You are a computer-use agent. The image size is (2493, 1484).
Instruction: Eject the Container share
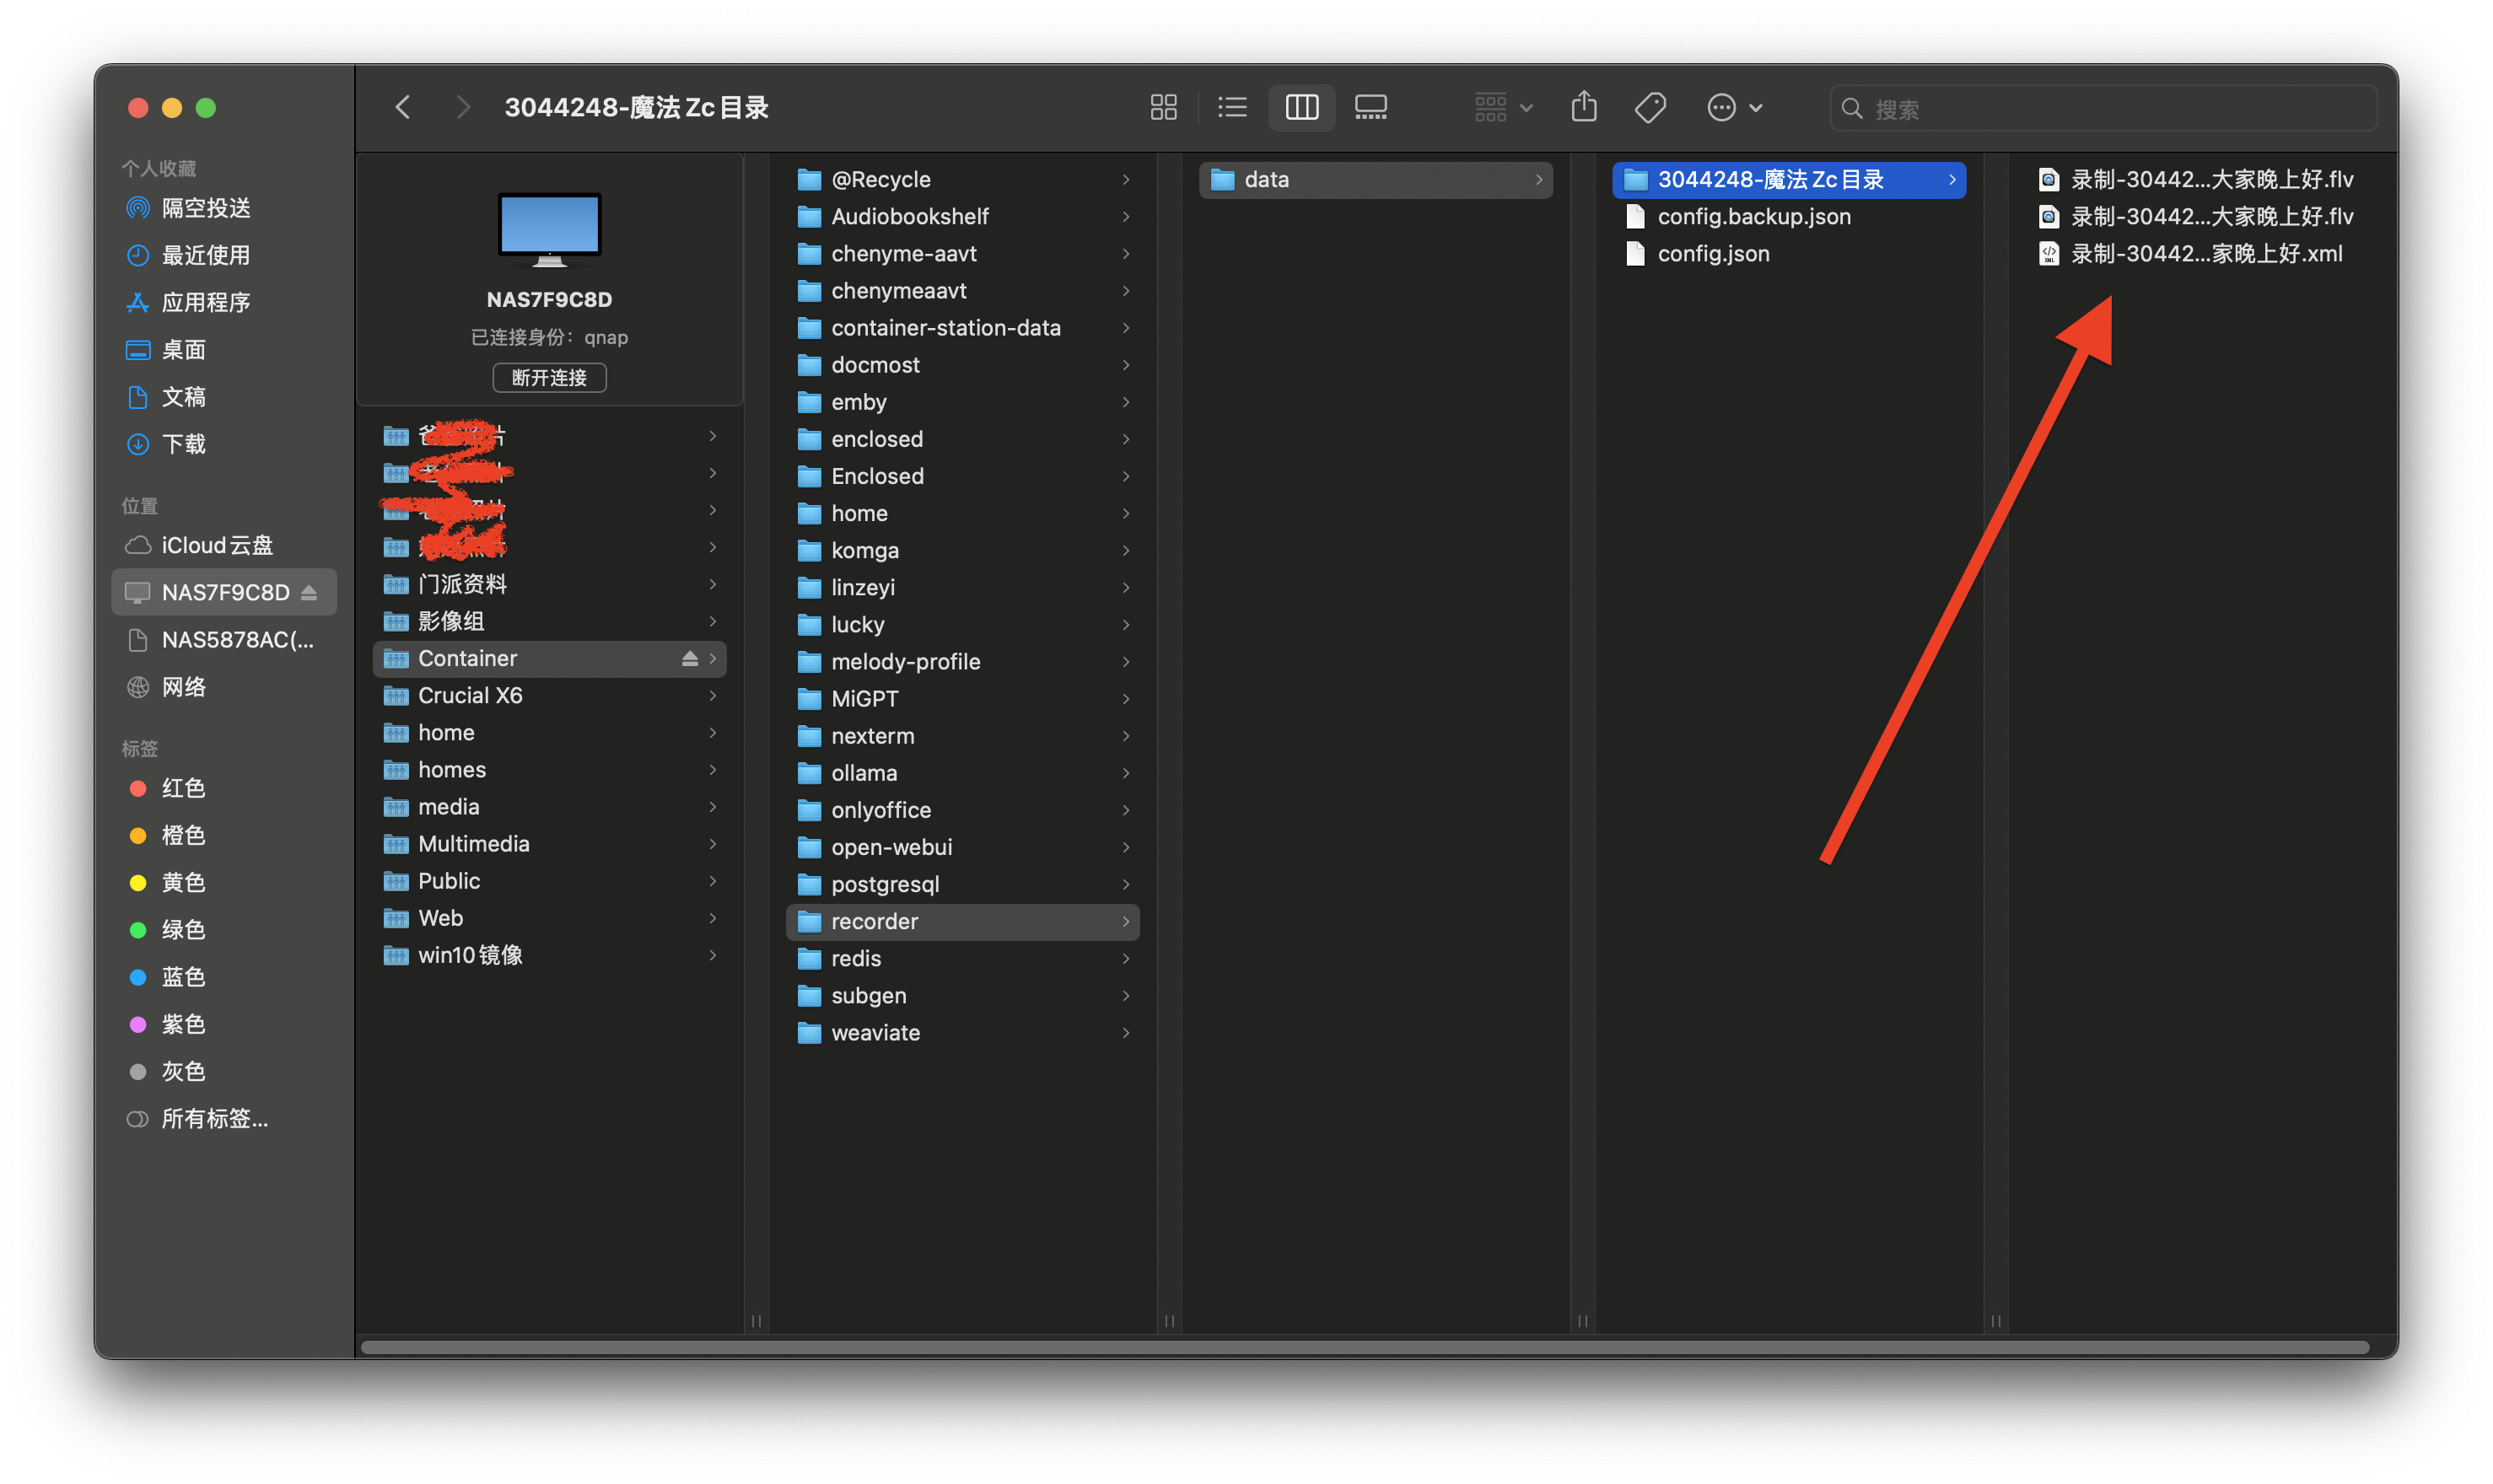[689, 658]
